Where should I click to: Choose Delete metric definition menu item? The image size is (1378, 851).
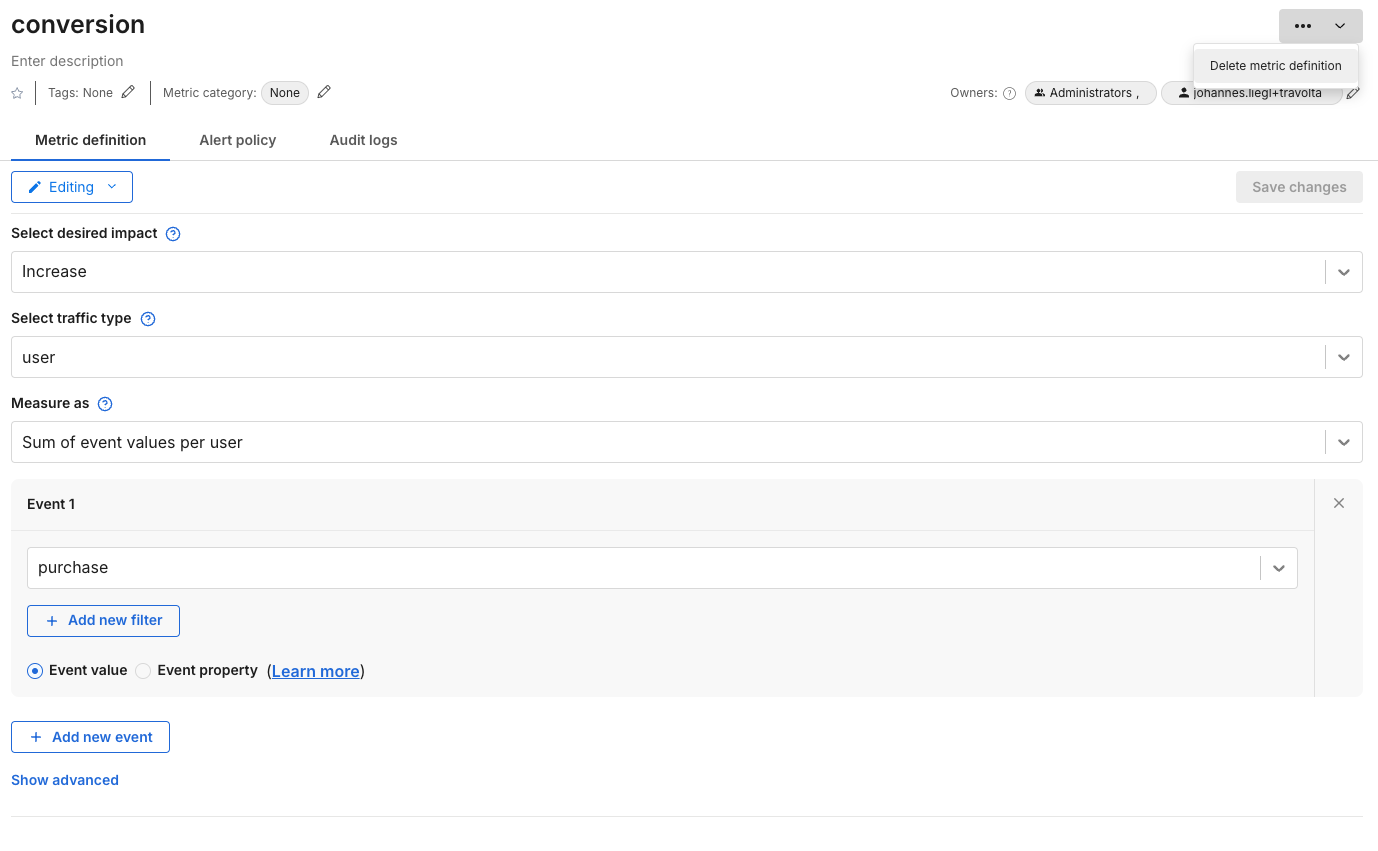1275,66
